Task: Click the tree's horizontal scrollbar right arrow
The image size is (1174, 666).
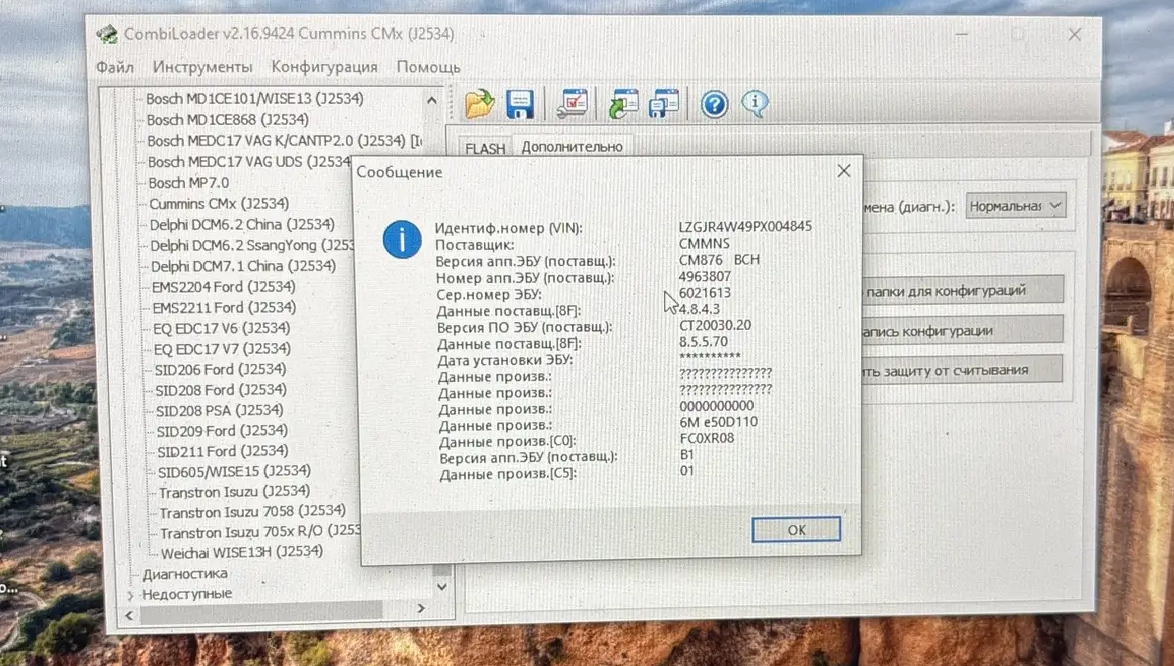Action: [422, 608]
